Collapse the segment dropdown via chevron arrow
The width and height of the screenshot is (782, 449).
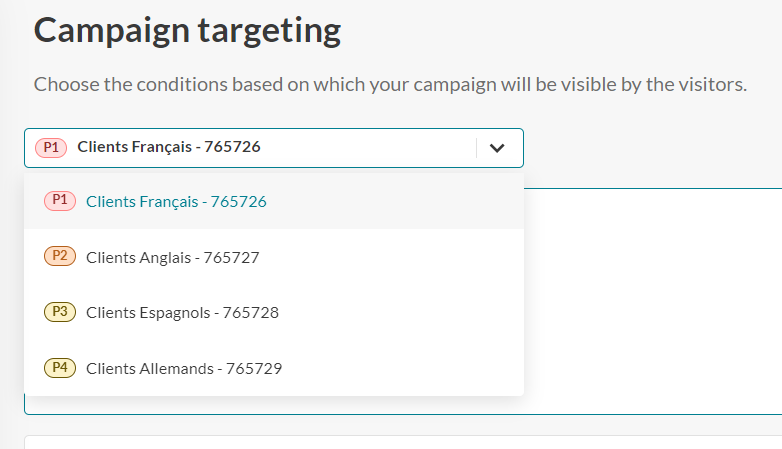(x=497, y=148)
